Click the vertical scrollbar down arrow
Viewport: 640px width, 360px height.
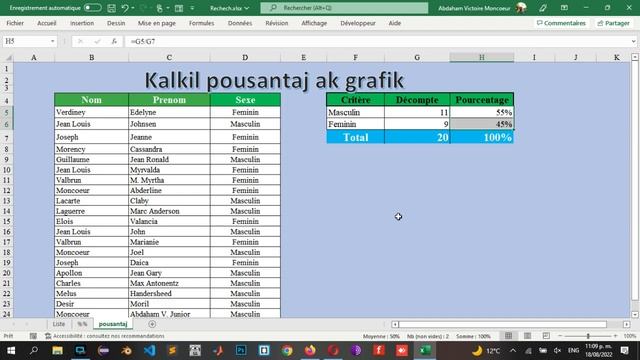tap(635, 315)
